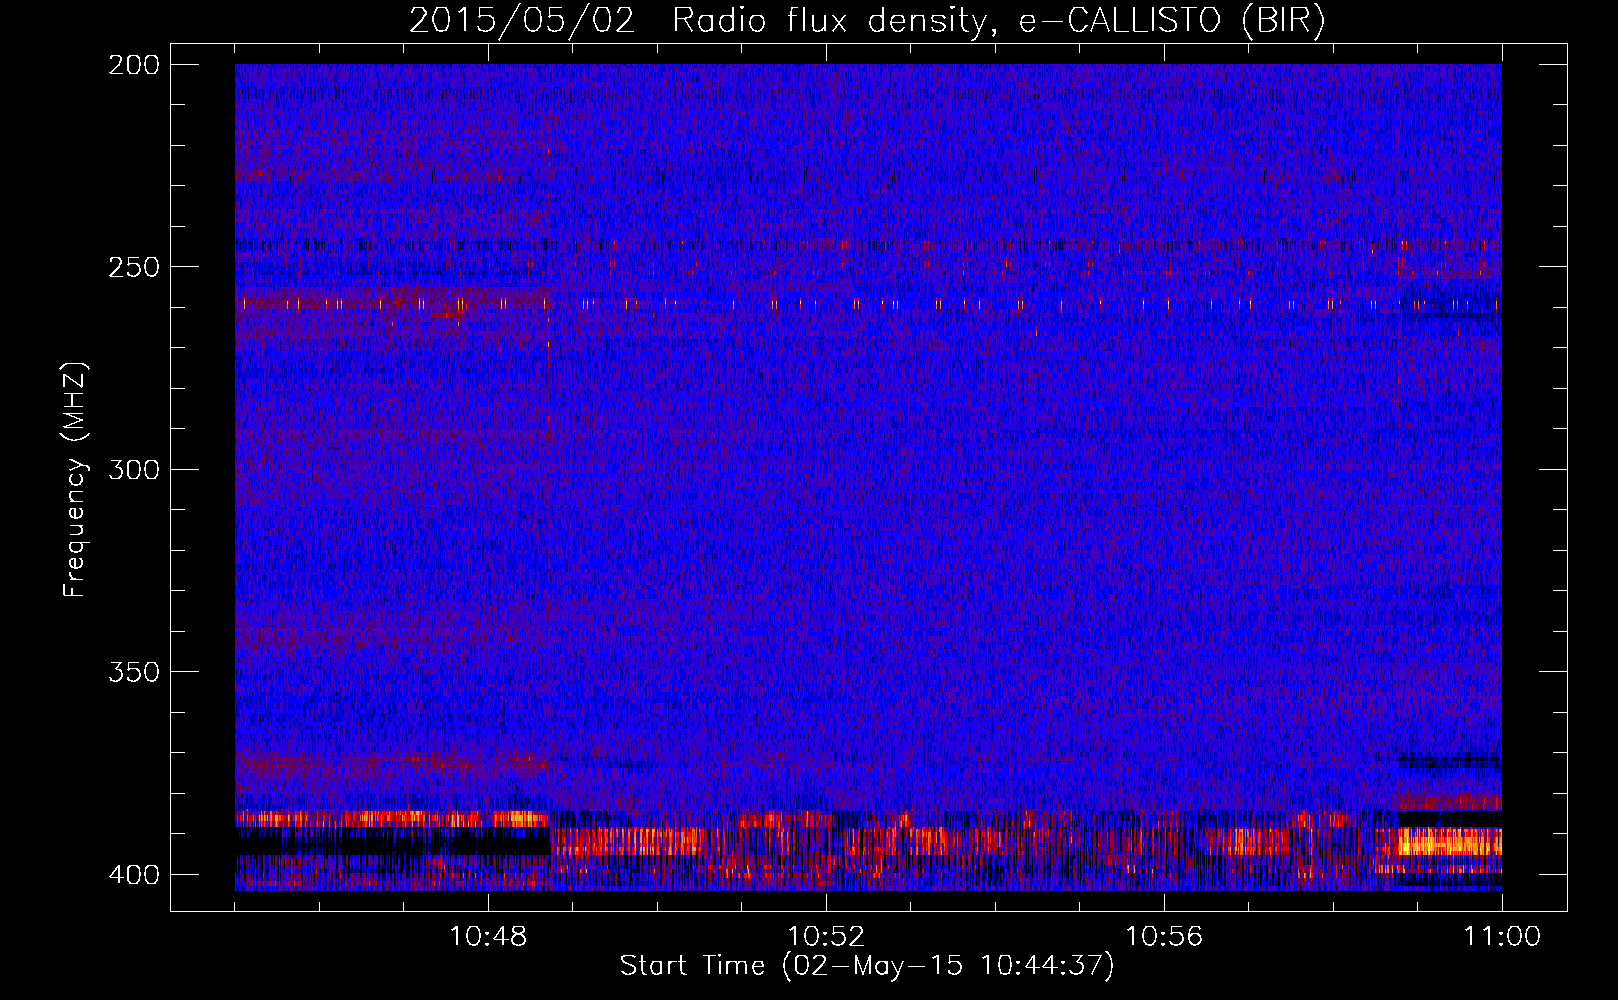
Task: Click the 11:00 time tick label
Action: click(1502, 937)
